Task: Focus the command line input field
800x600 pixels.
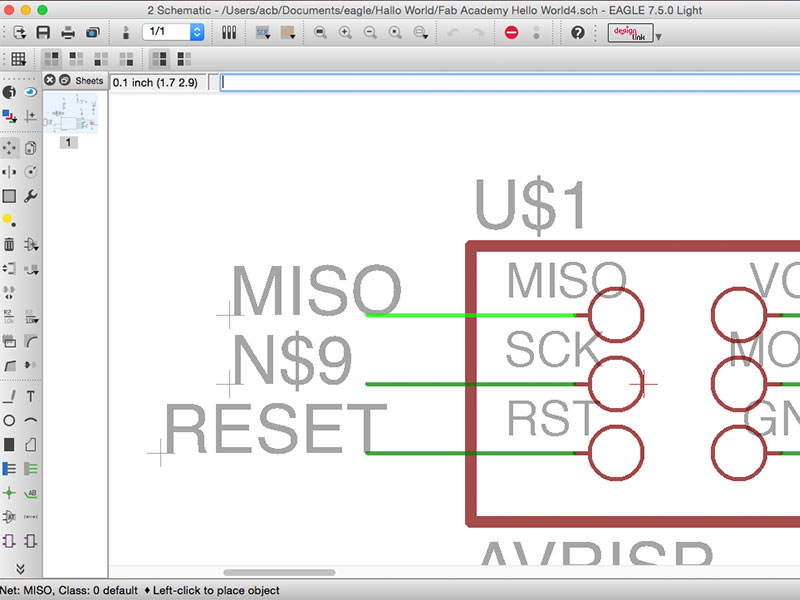Action: click(510, 83)
